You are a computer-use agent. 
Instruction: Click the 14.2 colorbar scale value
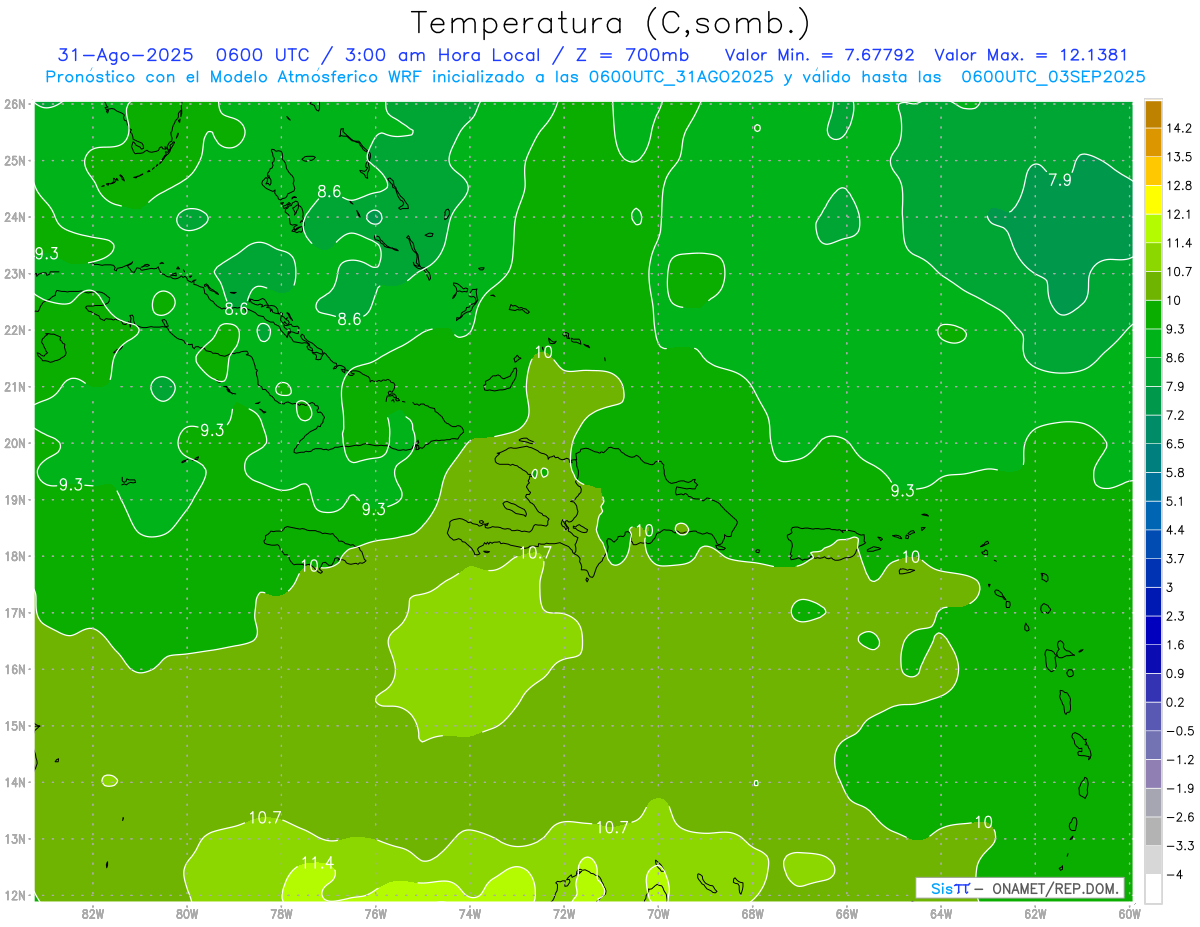(1180, 128)
